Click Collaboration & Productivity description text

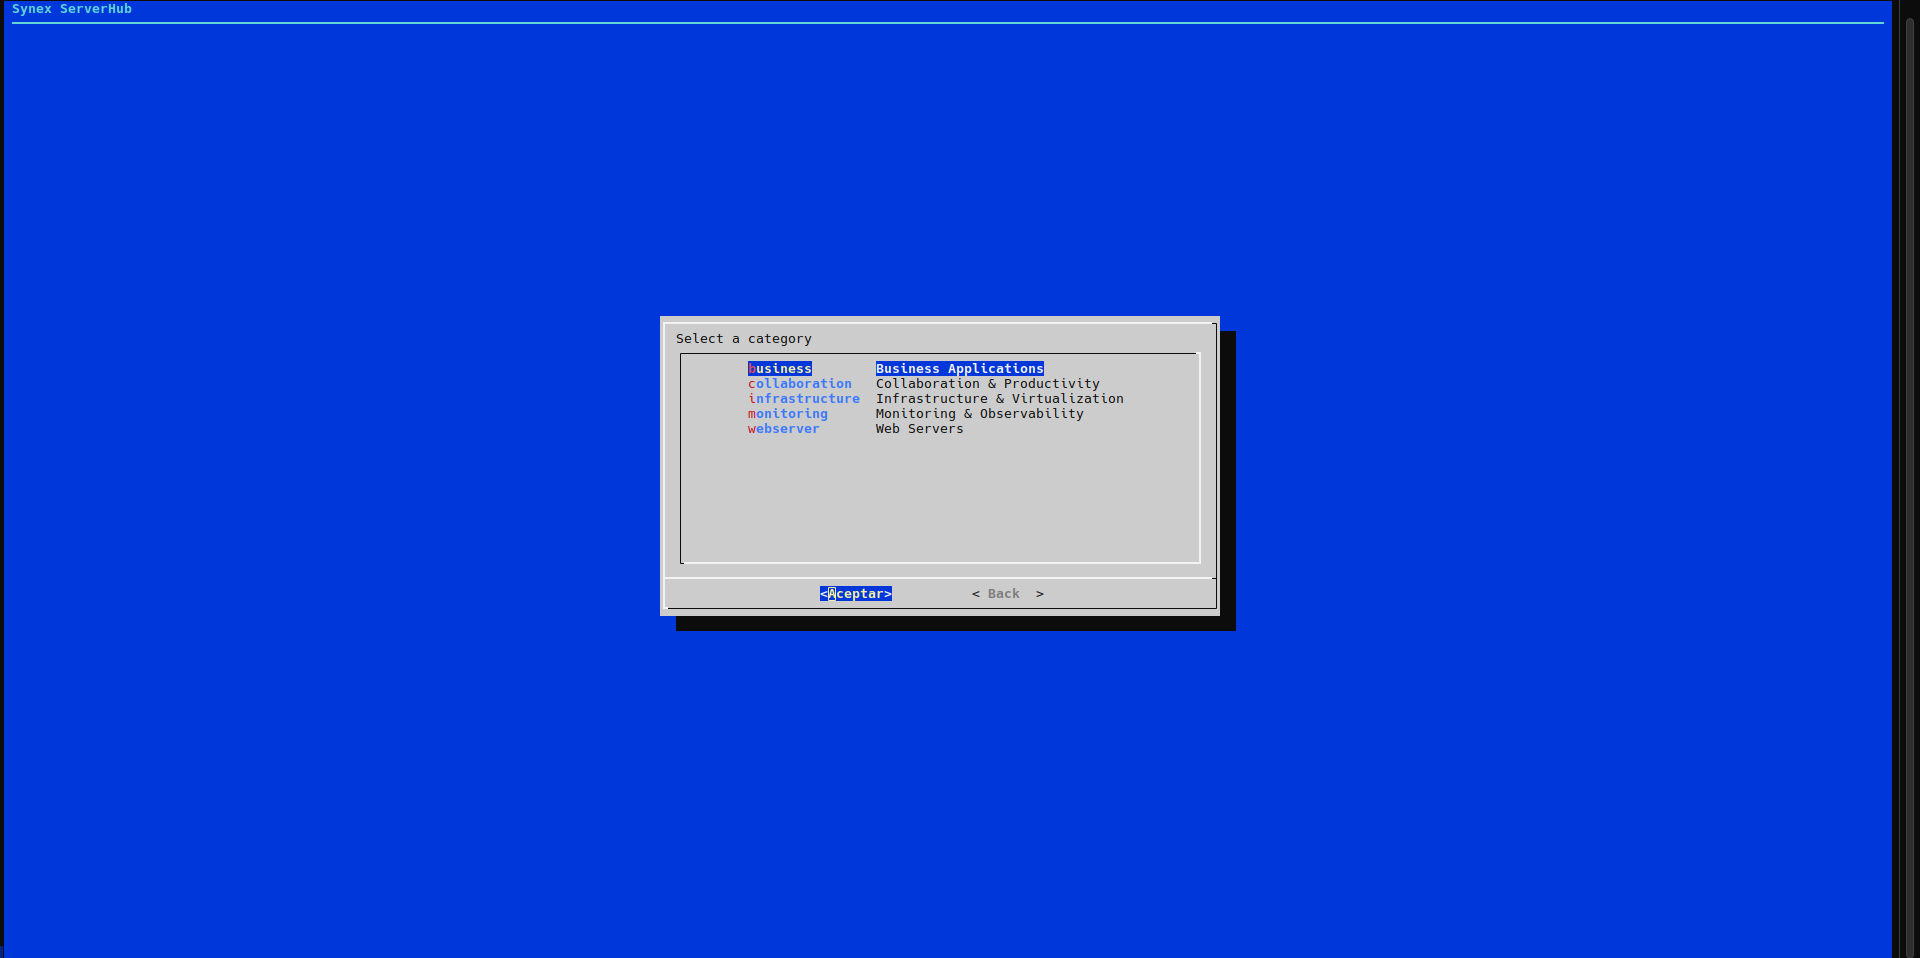pos(987,384)
